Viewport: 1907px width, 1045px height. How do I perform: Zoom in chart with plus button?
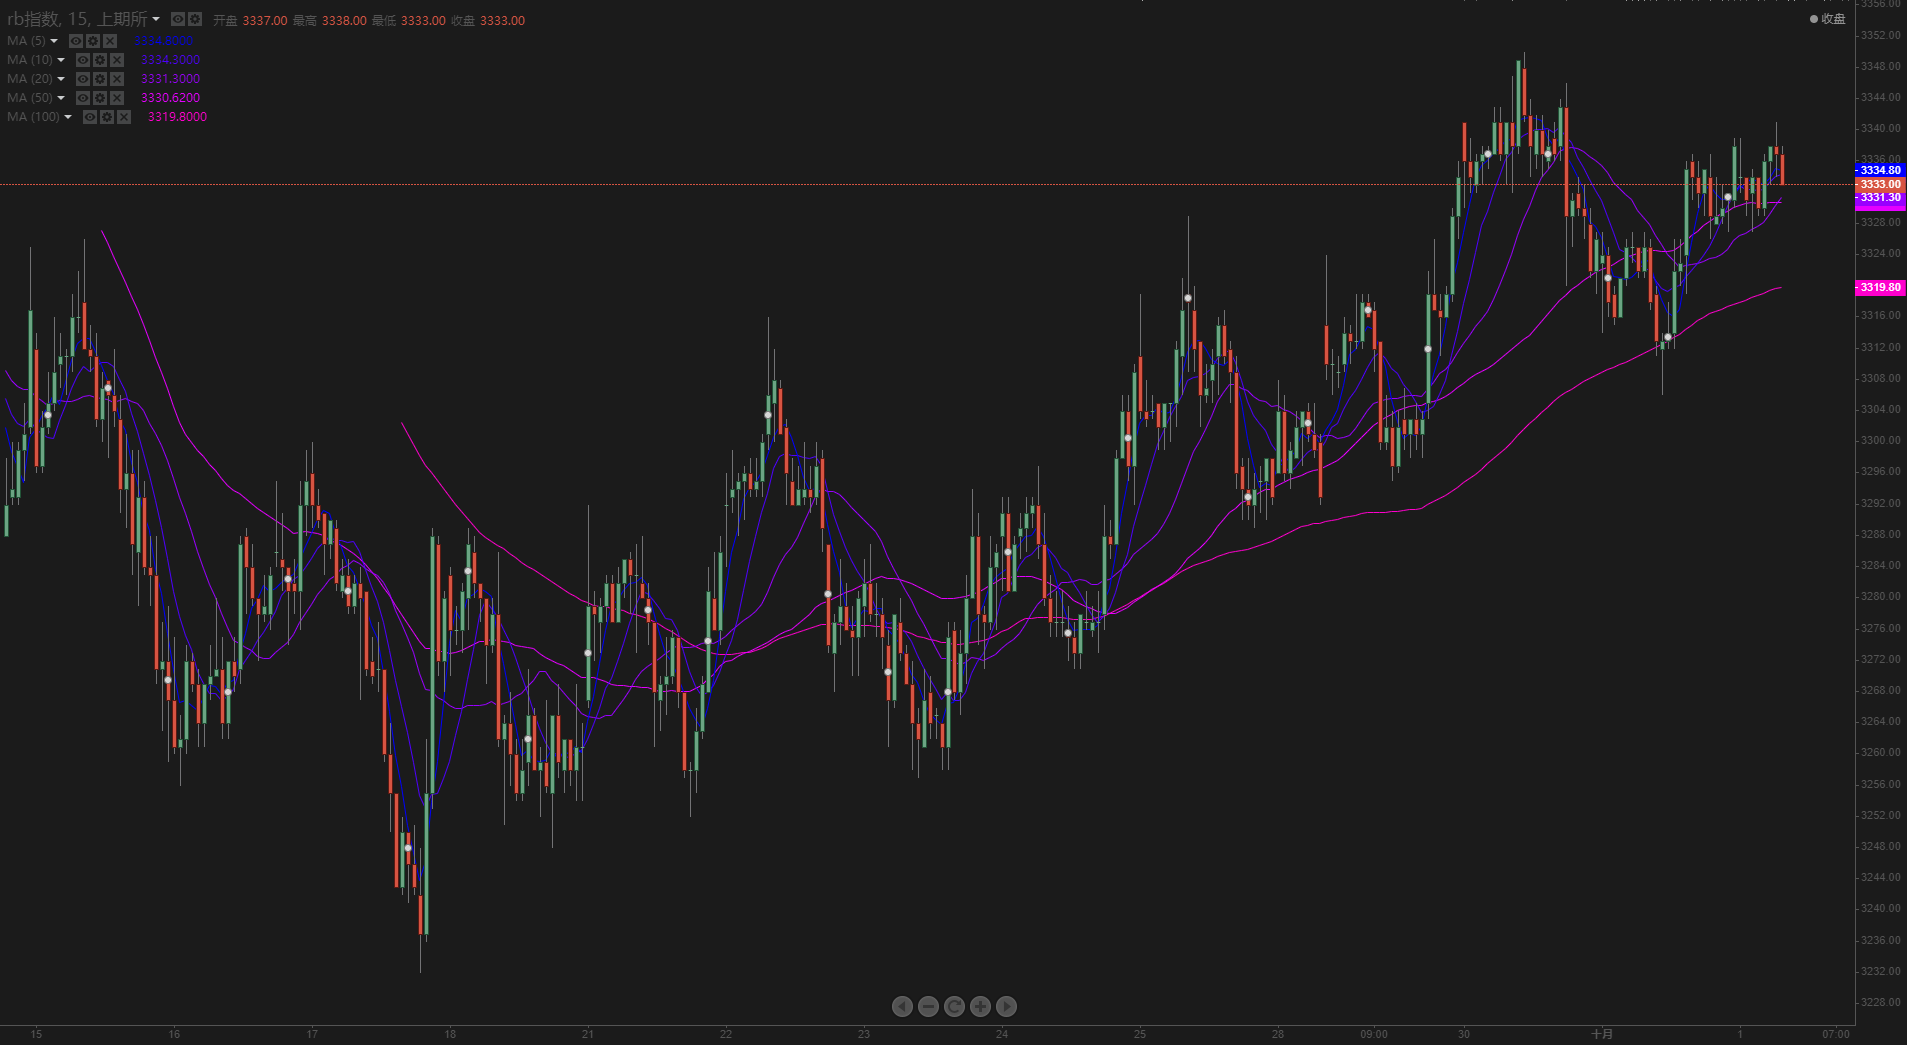pyautogui.click(x=980, y=1006)
